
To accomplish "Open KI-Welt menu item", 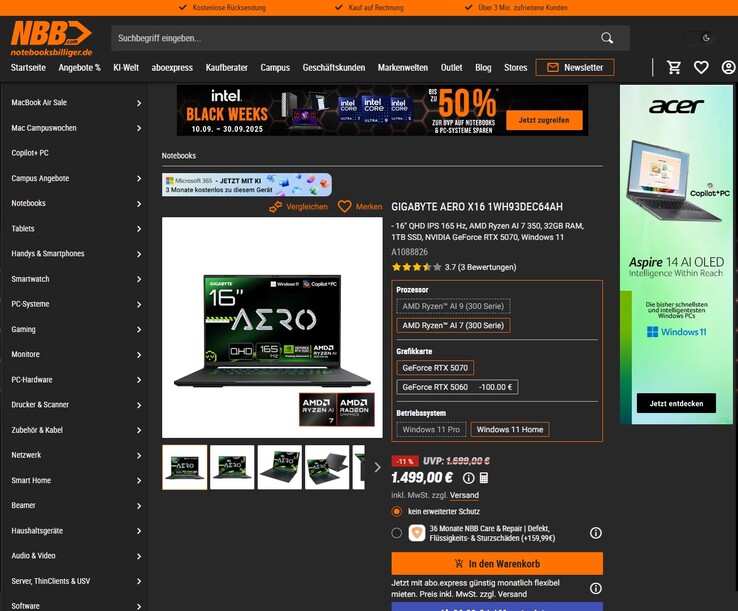I will [126, 67].
